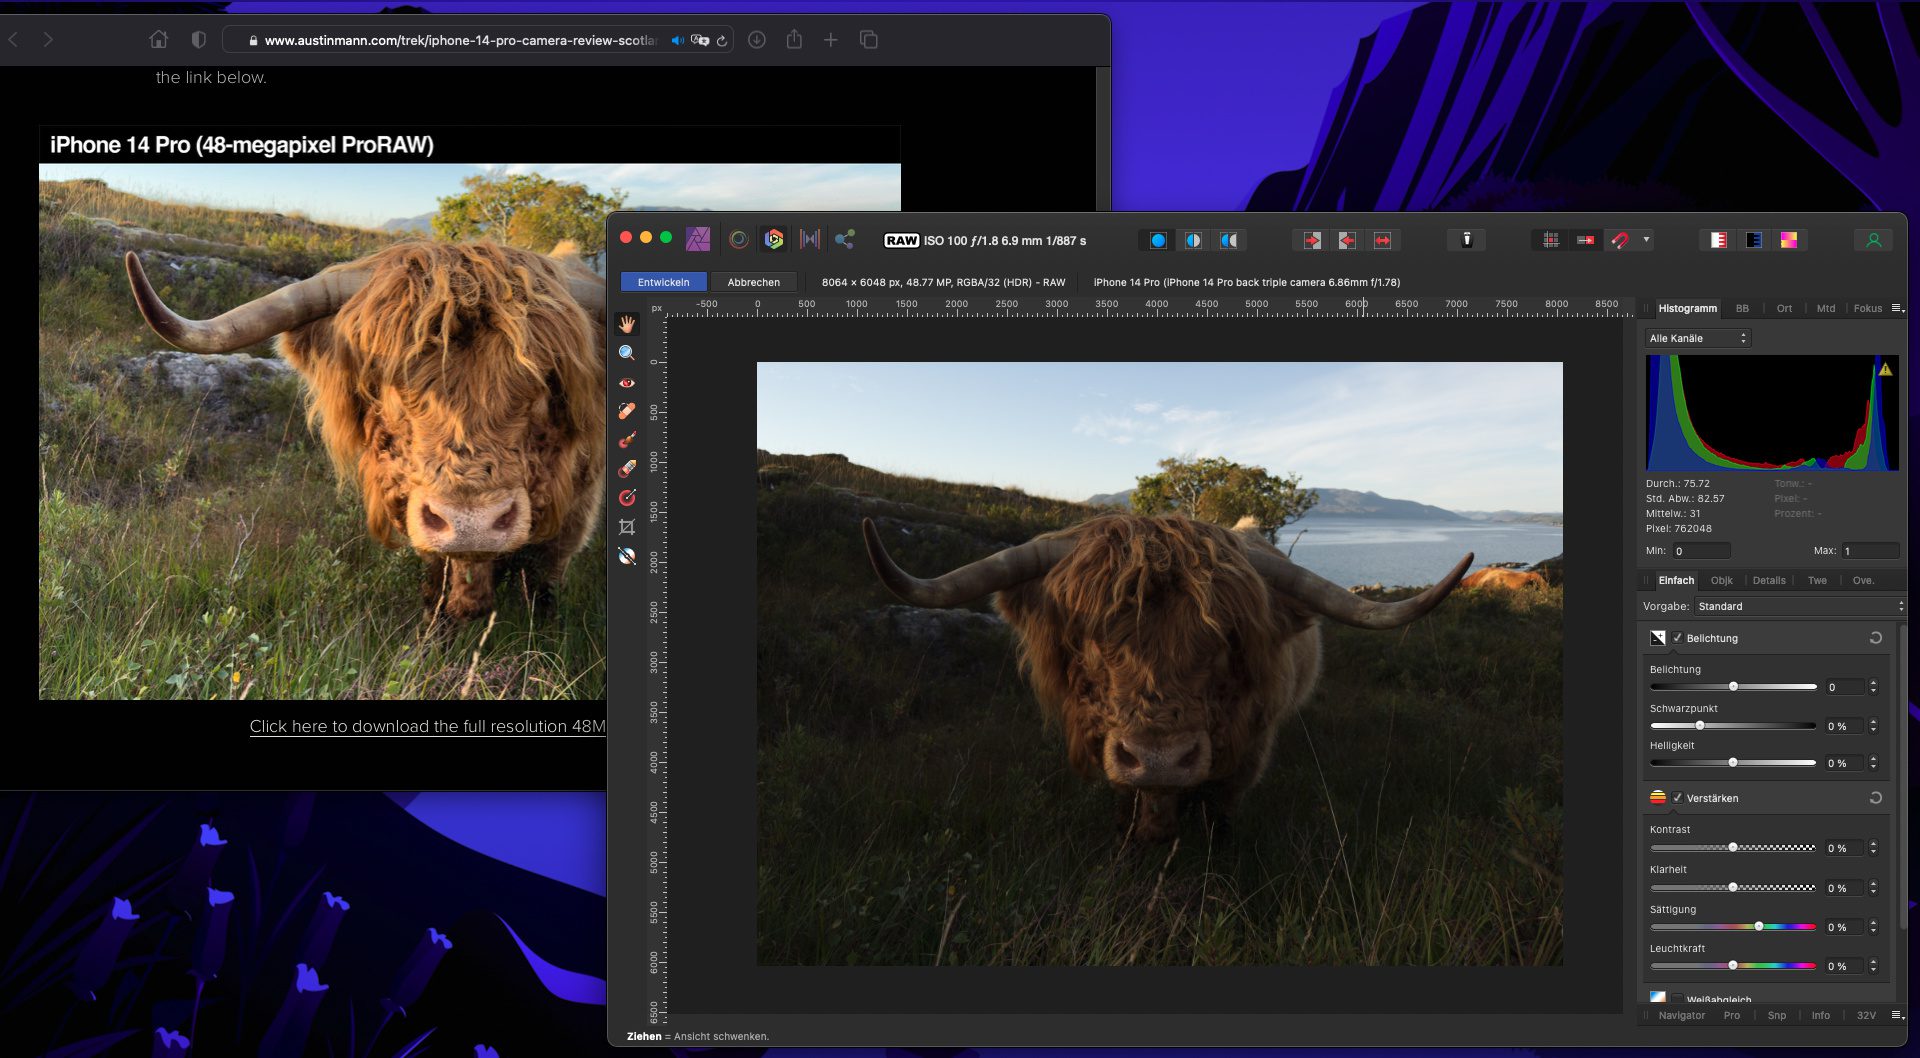Image resolution: width=1920 pixels, height=1058 pixels.
Task: Switch to the Details tab
Action: [1769, 580]
